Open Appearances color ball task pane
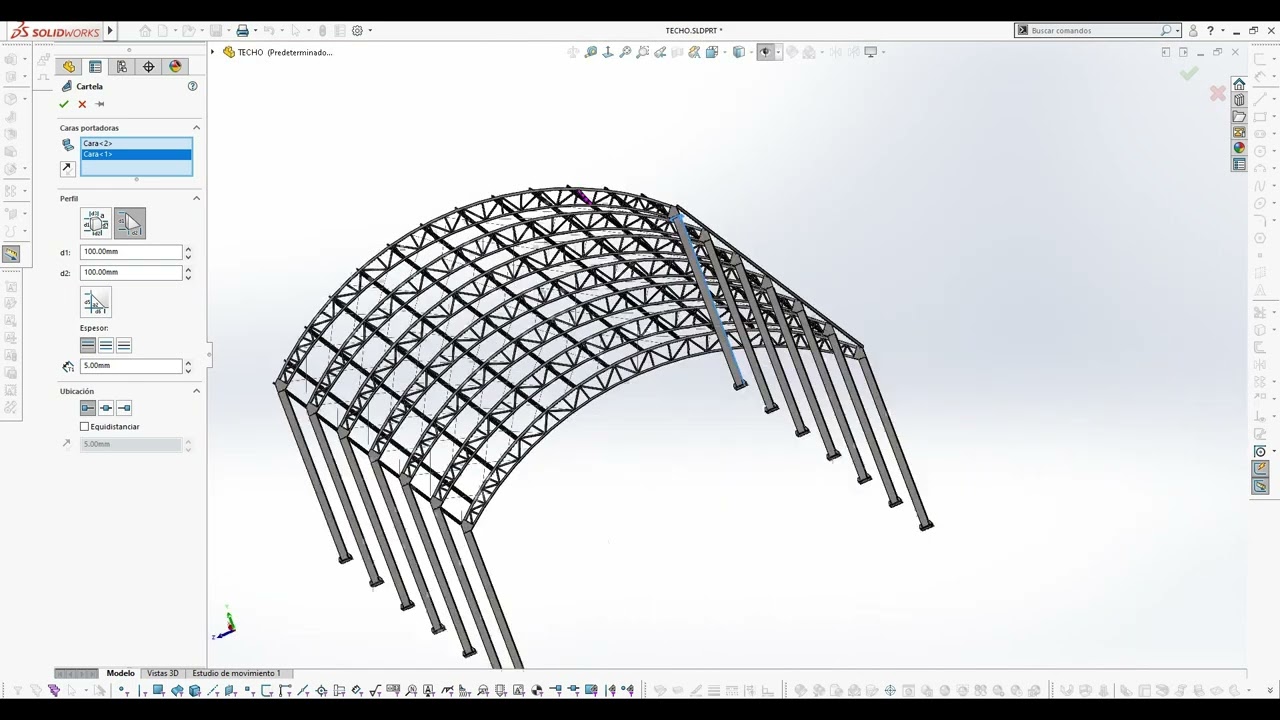This screenshot has height=720, width=1280. coord(1239,148)
